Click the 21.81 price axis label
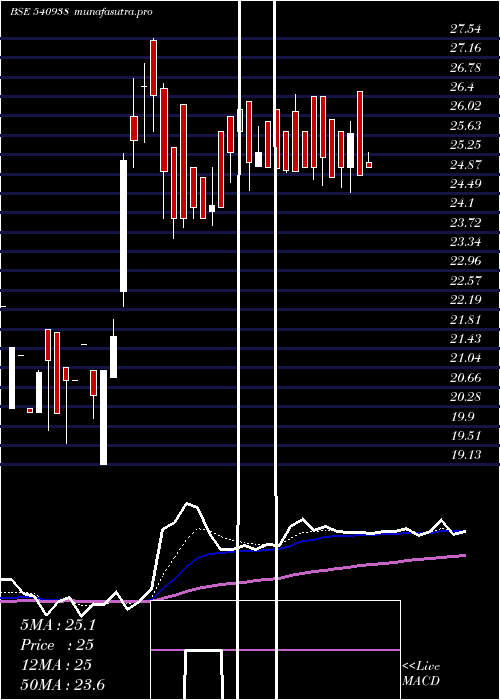This screenshot has width=500, height=700. click(x=466, y=320)
